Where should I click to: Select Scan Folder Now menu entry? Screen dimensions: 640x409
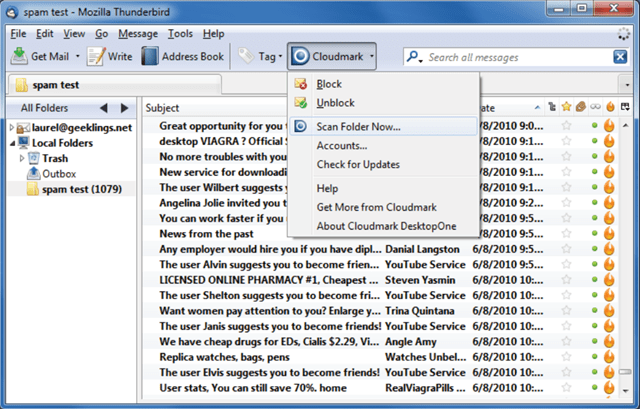tap(383, 127)
